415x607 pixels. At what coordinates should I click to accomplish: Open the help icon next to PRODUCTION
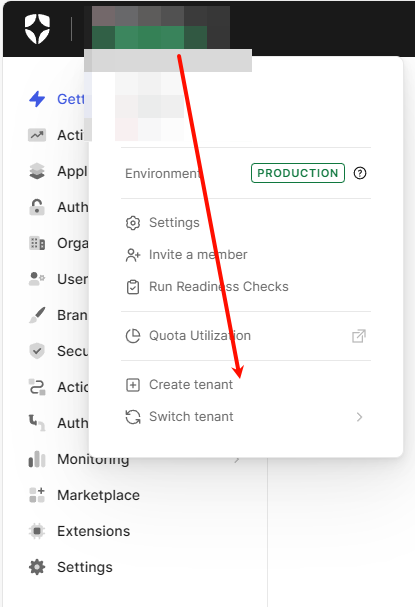point(360,173)
